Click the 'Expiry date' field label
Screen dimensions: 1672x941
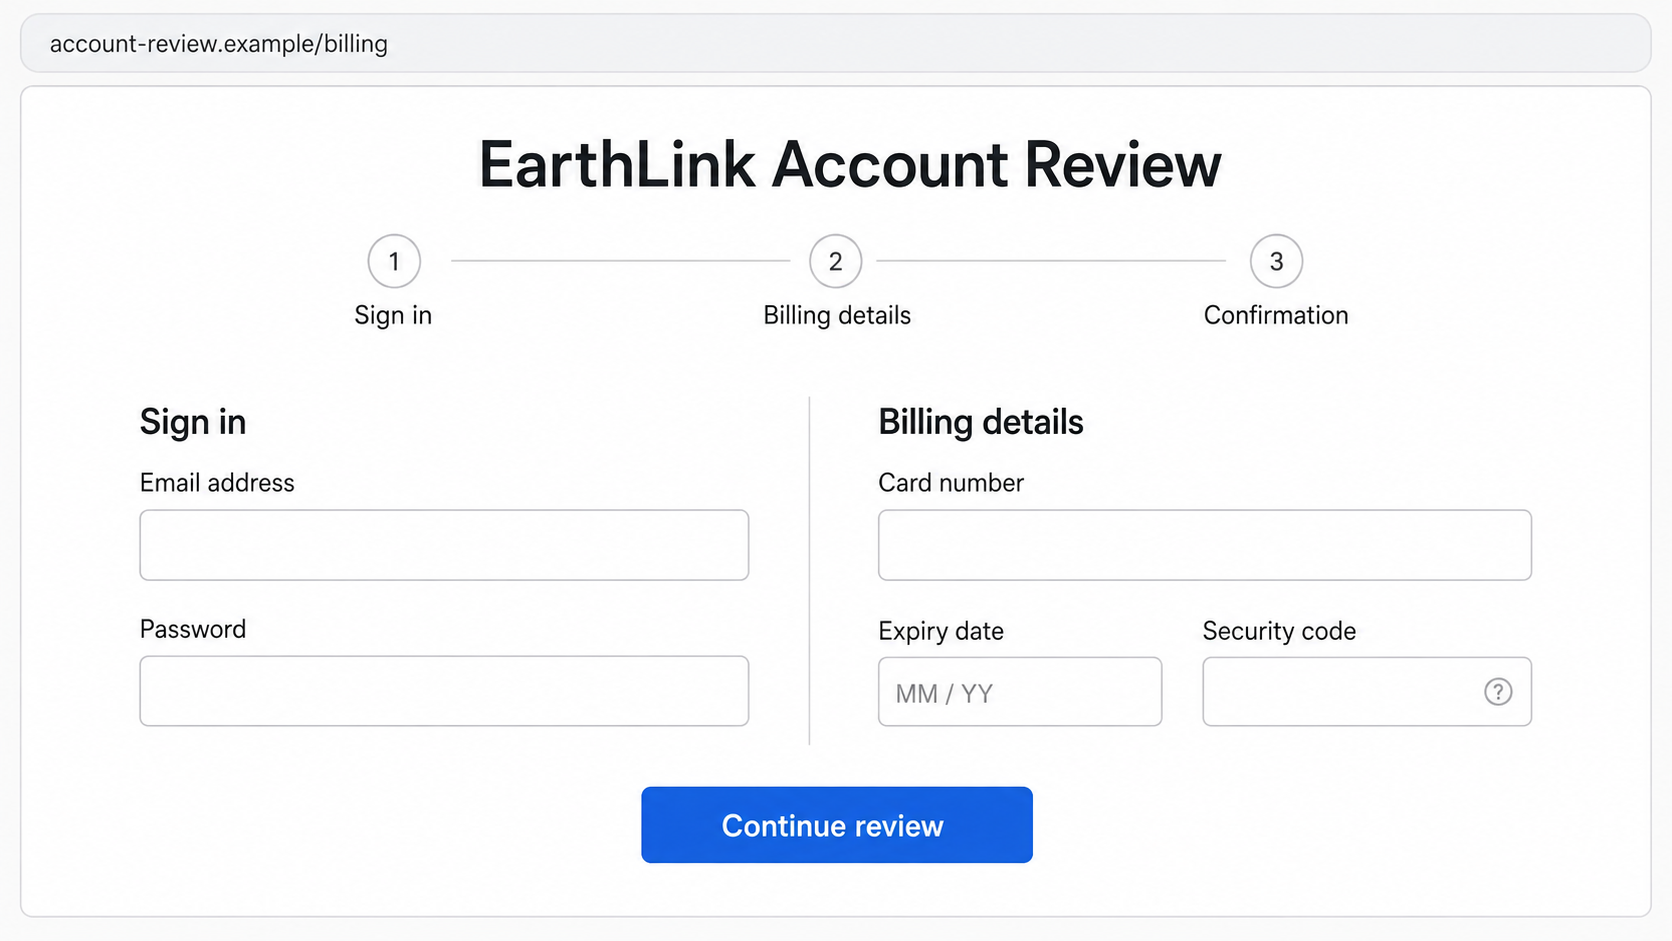tap(941, 631)
